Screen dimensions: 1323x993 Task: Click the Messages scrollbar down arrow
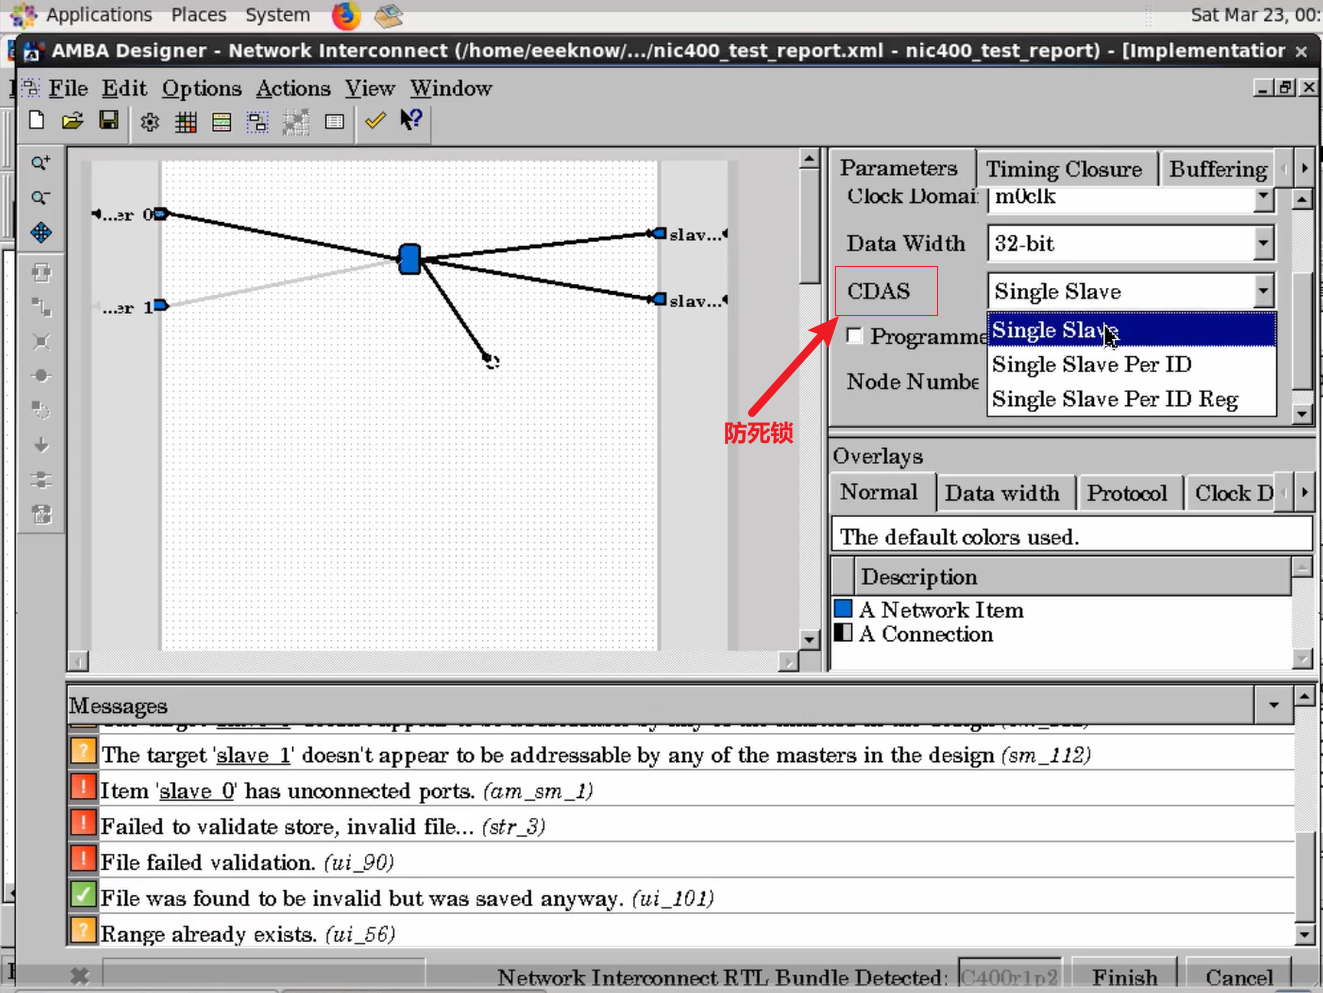coord(1305,936)
